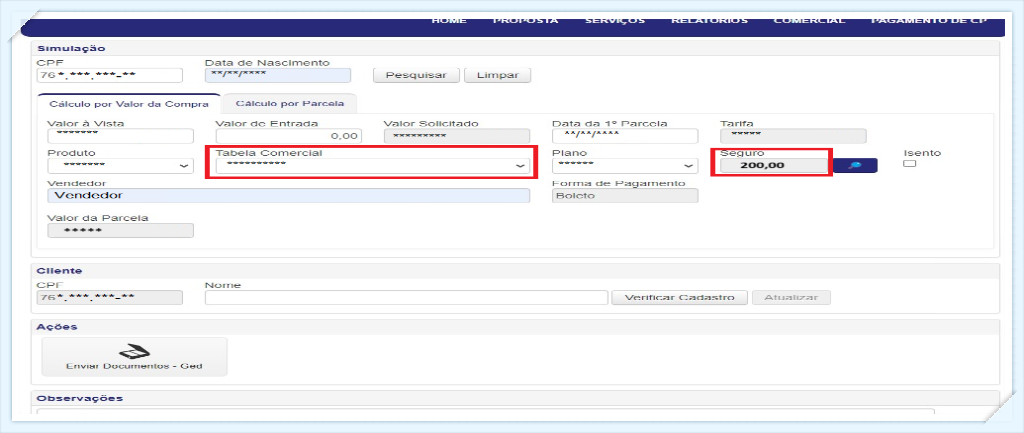The height and width of the screenshot is (433, 1024).
Task: Click the Tarifa field
Action: 793,136
